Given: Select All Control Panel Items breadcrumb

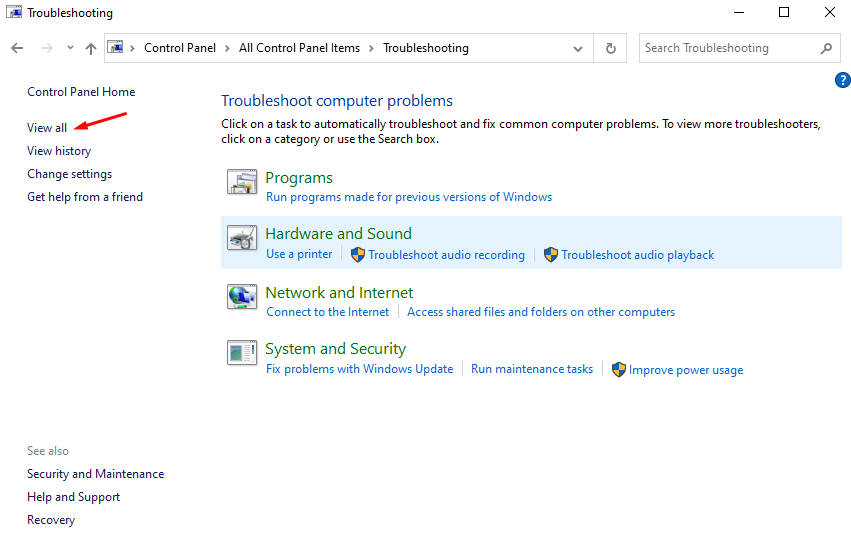Looking at the screenshot, I should [x=299, y=48].
